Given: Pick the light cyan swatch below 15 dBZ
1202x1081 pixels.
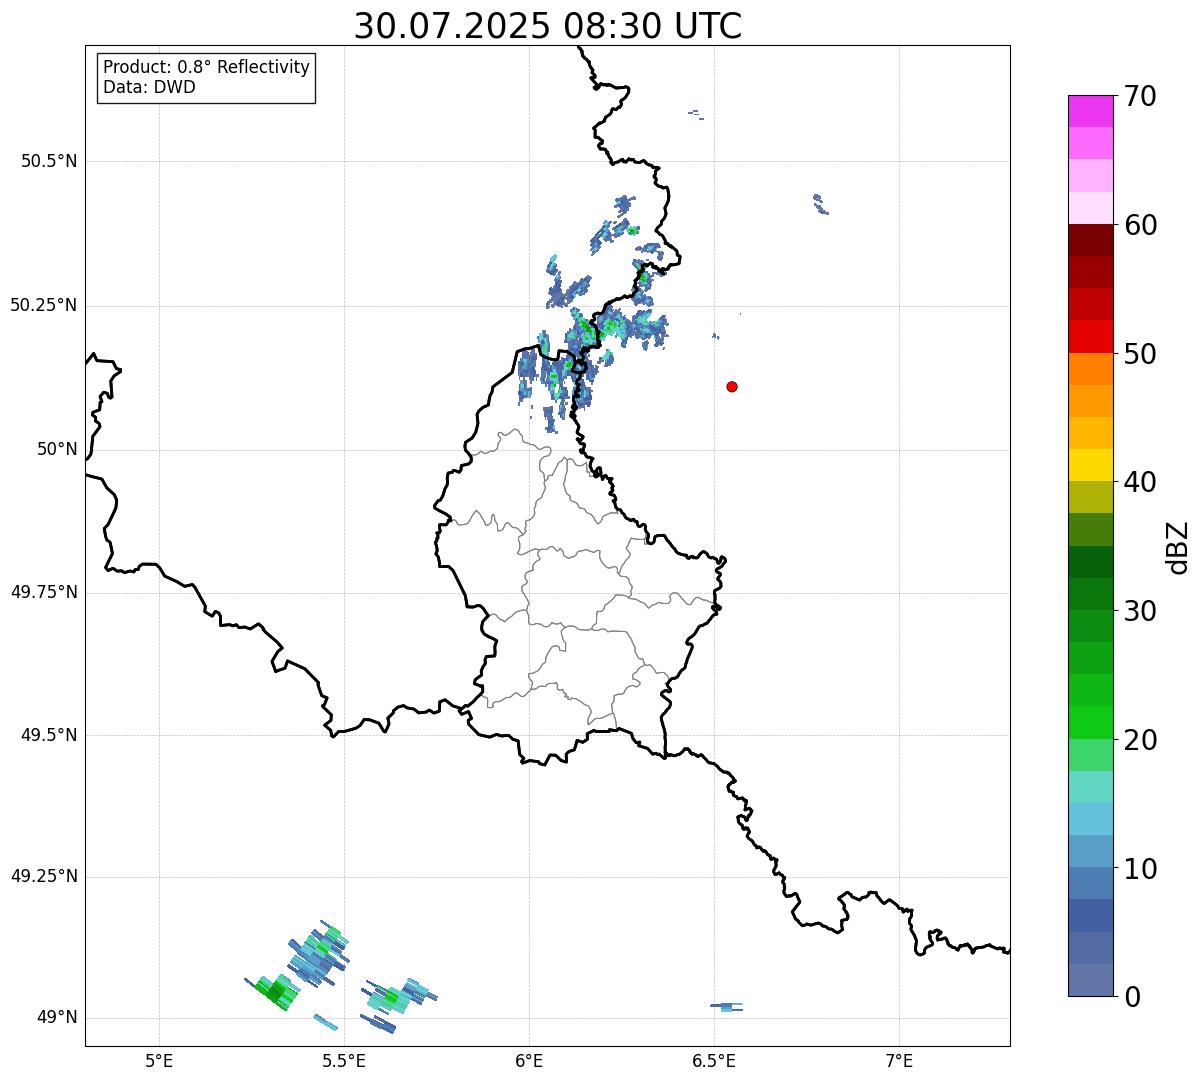Looking at the screenshot, I should (1091, 819).
